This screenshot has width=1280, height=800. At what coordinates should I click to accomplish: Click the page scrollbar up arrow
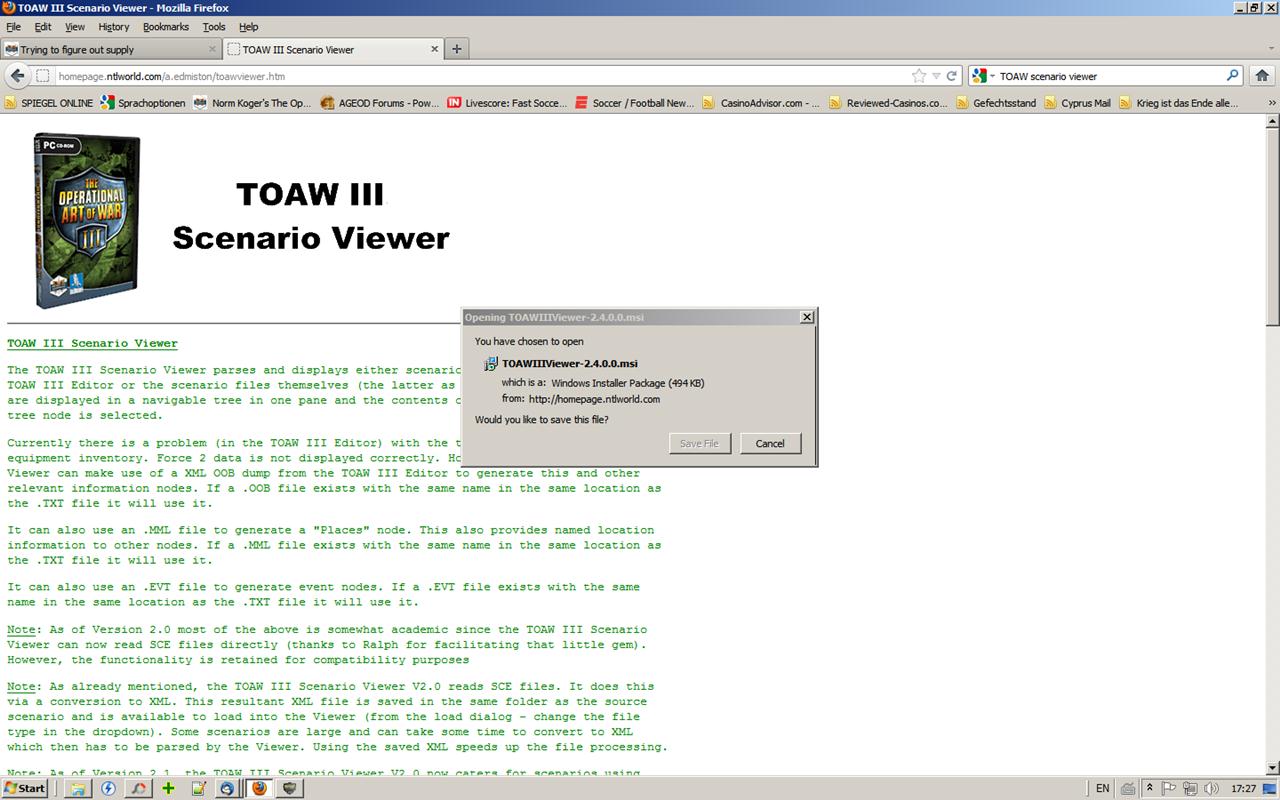click(x=1272, y=121)
